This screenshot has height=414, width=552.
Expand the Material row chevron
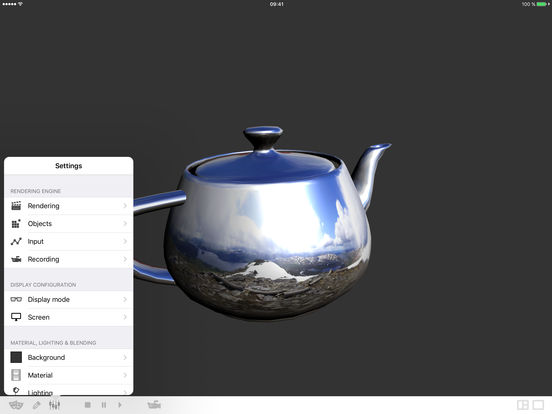[x=125, y=375]
